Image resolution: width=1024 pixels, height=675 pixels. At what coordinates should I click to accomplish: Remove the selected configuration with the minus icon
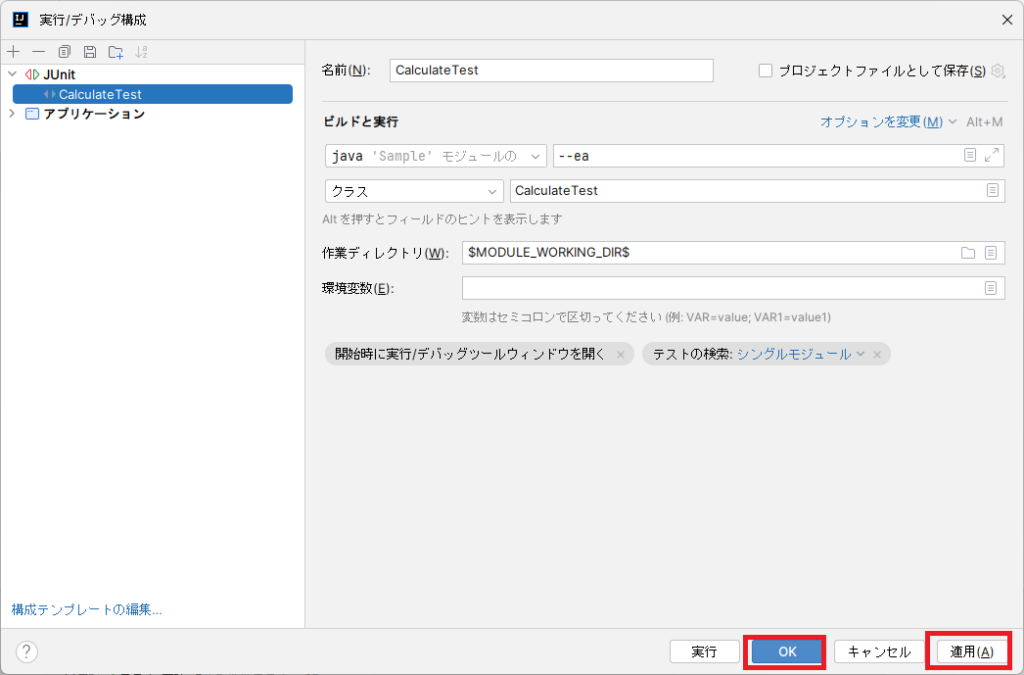(x=39, y=52)
